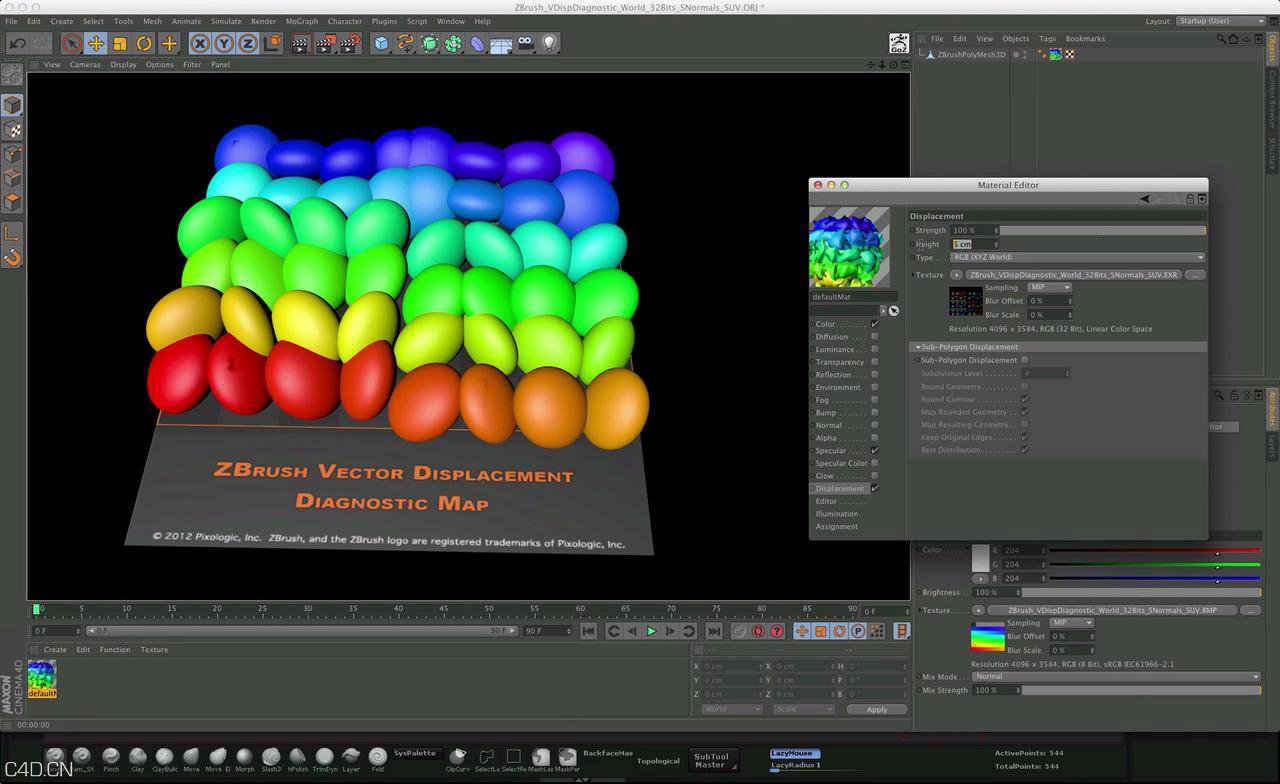Open the MoGraph menu

click(x=300, y=21)
